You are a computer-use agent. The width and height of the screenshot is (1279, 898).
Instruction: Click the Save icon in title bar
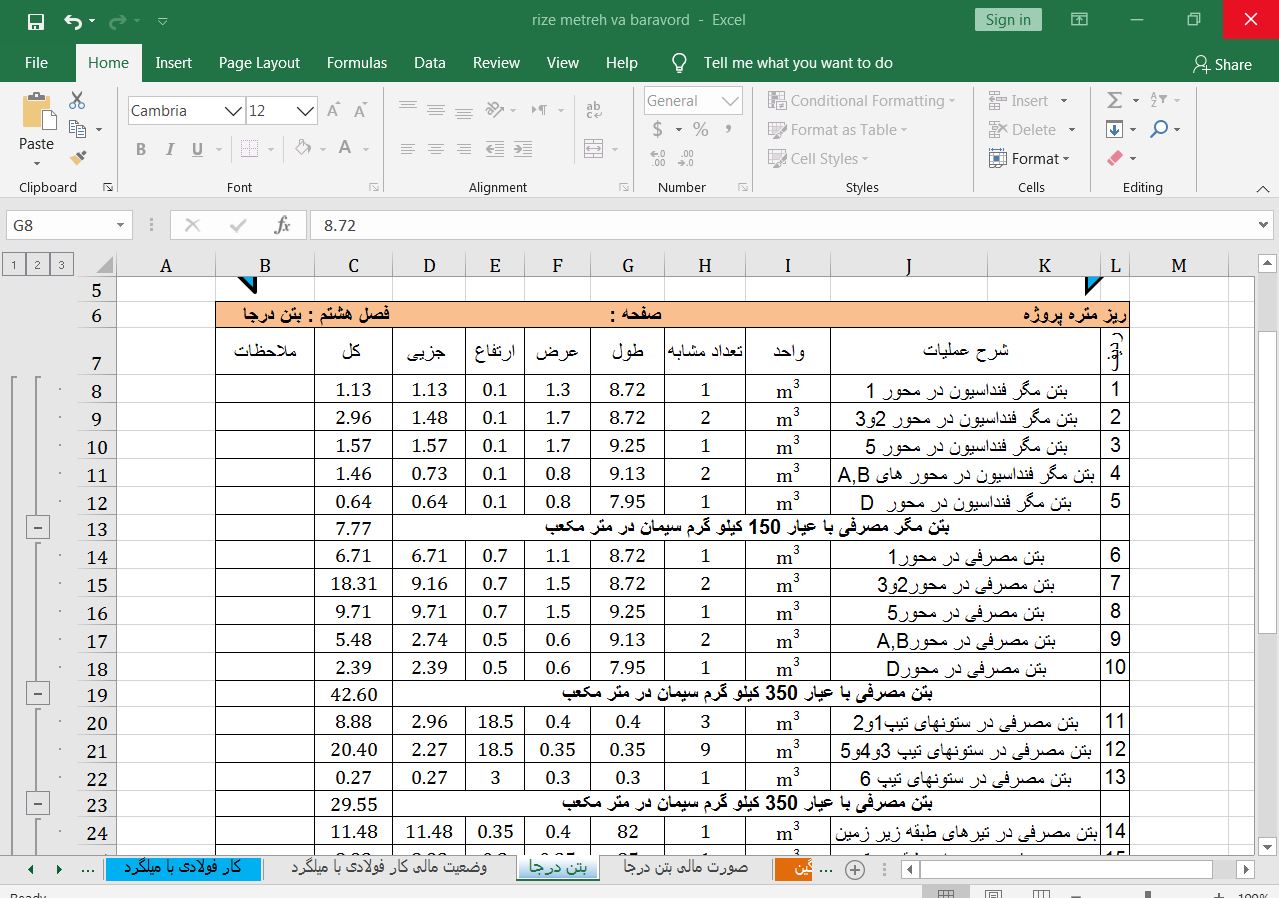tap(35, 21)
